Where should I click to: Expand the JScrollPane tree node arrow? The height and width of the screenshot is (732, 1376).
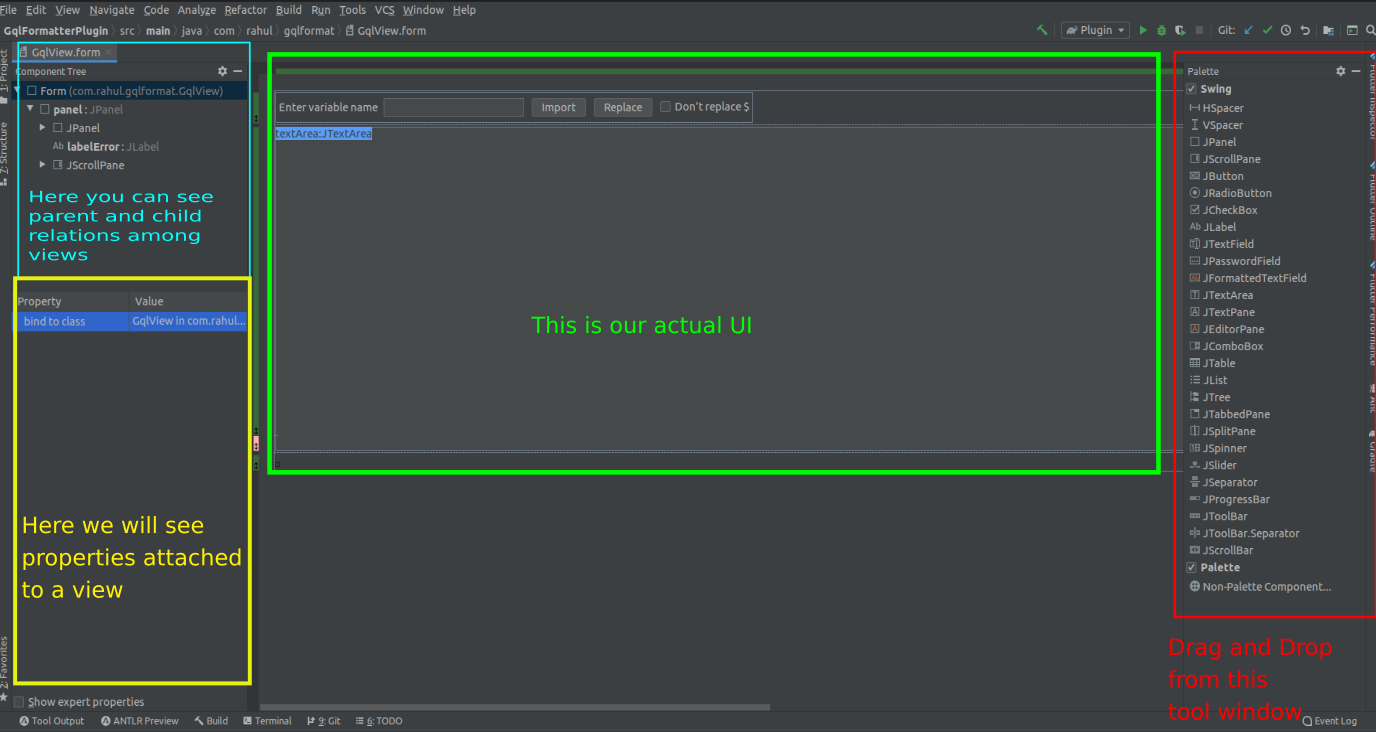(x=43, y=165)
